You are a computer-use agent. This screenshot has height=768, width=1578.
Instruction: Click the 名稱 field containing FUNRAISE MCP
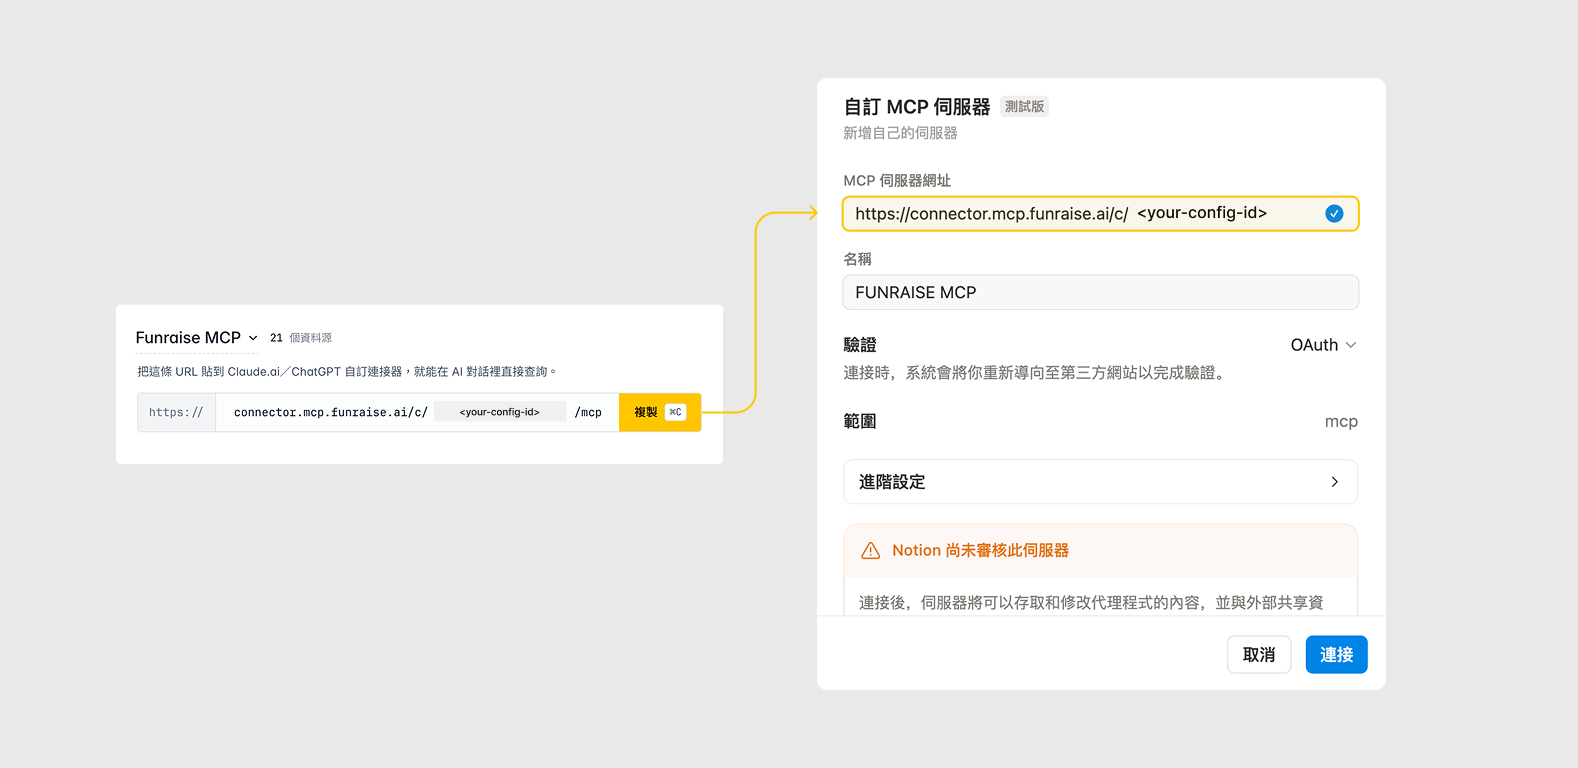click(1100, 292)
